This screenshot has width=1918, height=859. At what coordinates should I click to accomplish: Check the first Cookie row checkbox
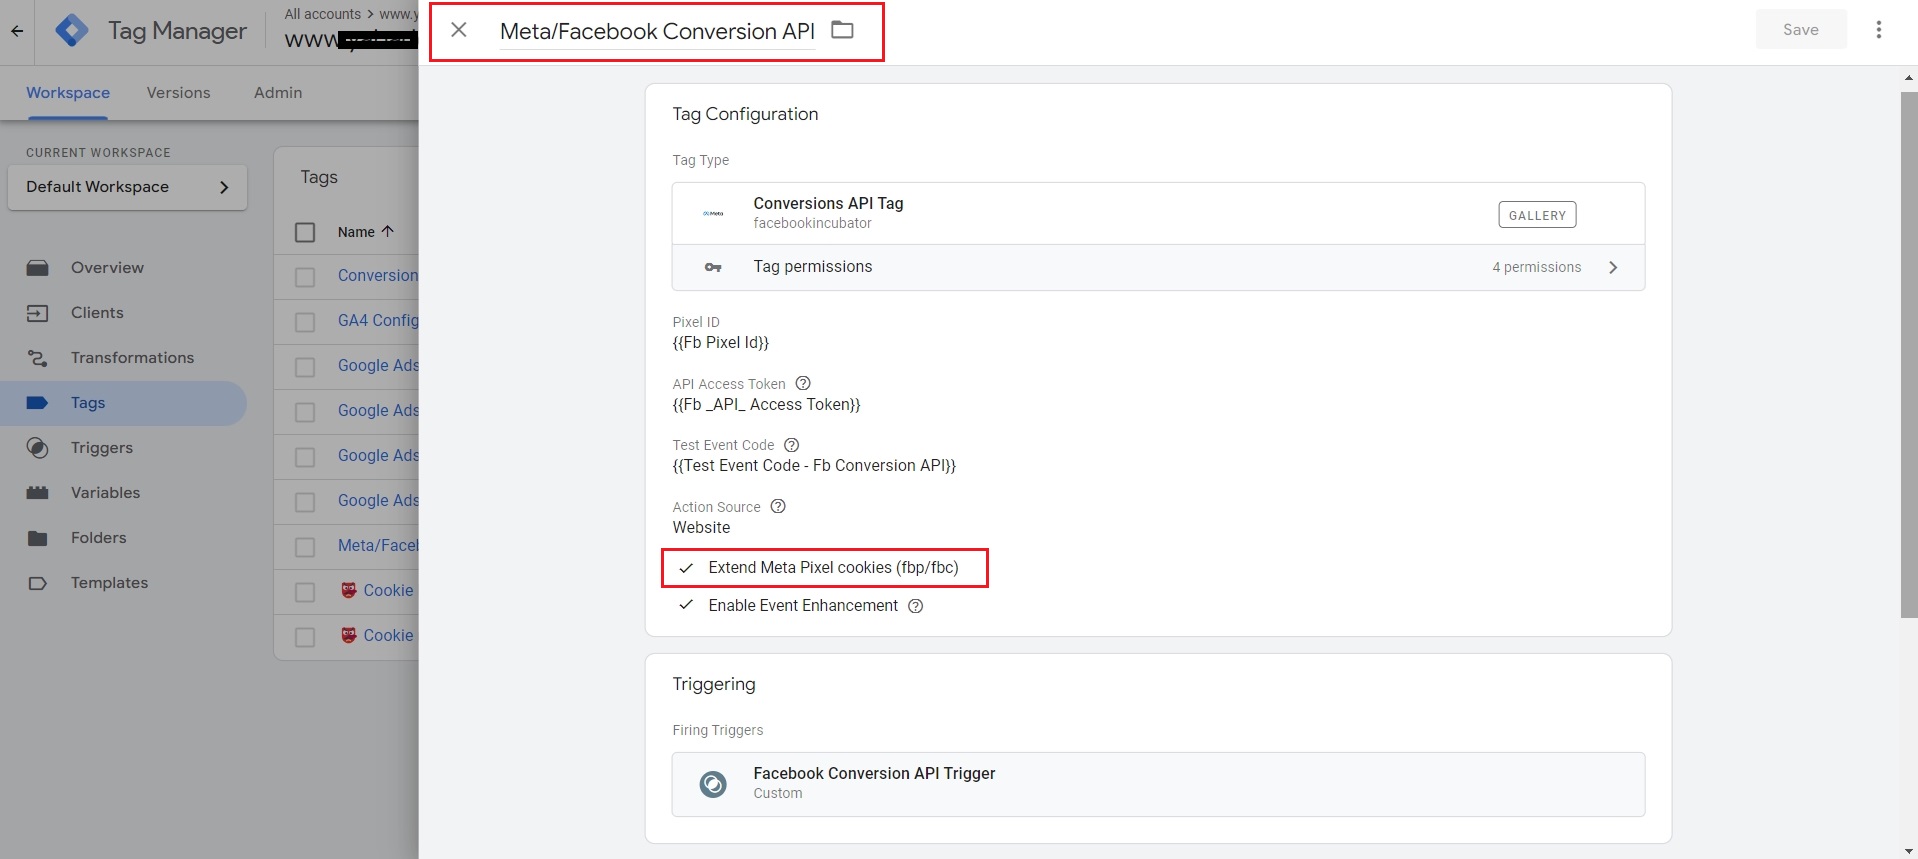pyautogui.click(x=305, y=592)
